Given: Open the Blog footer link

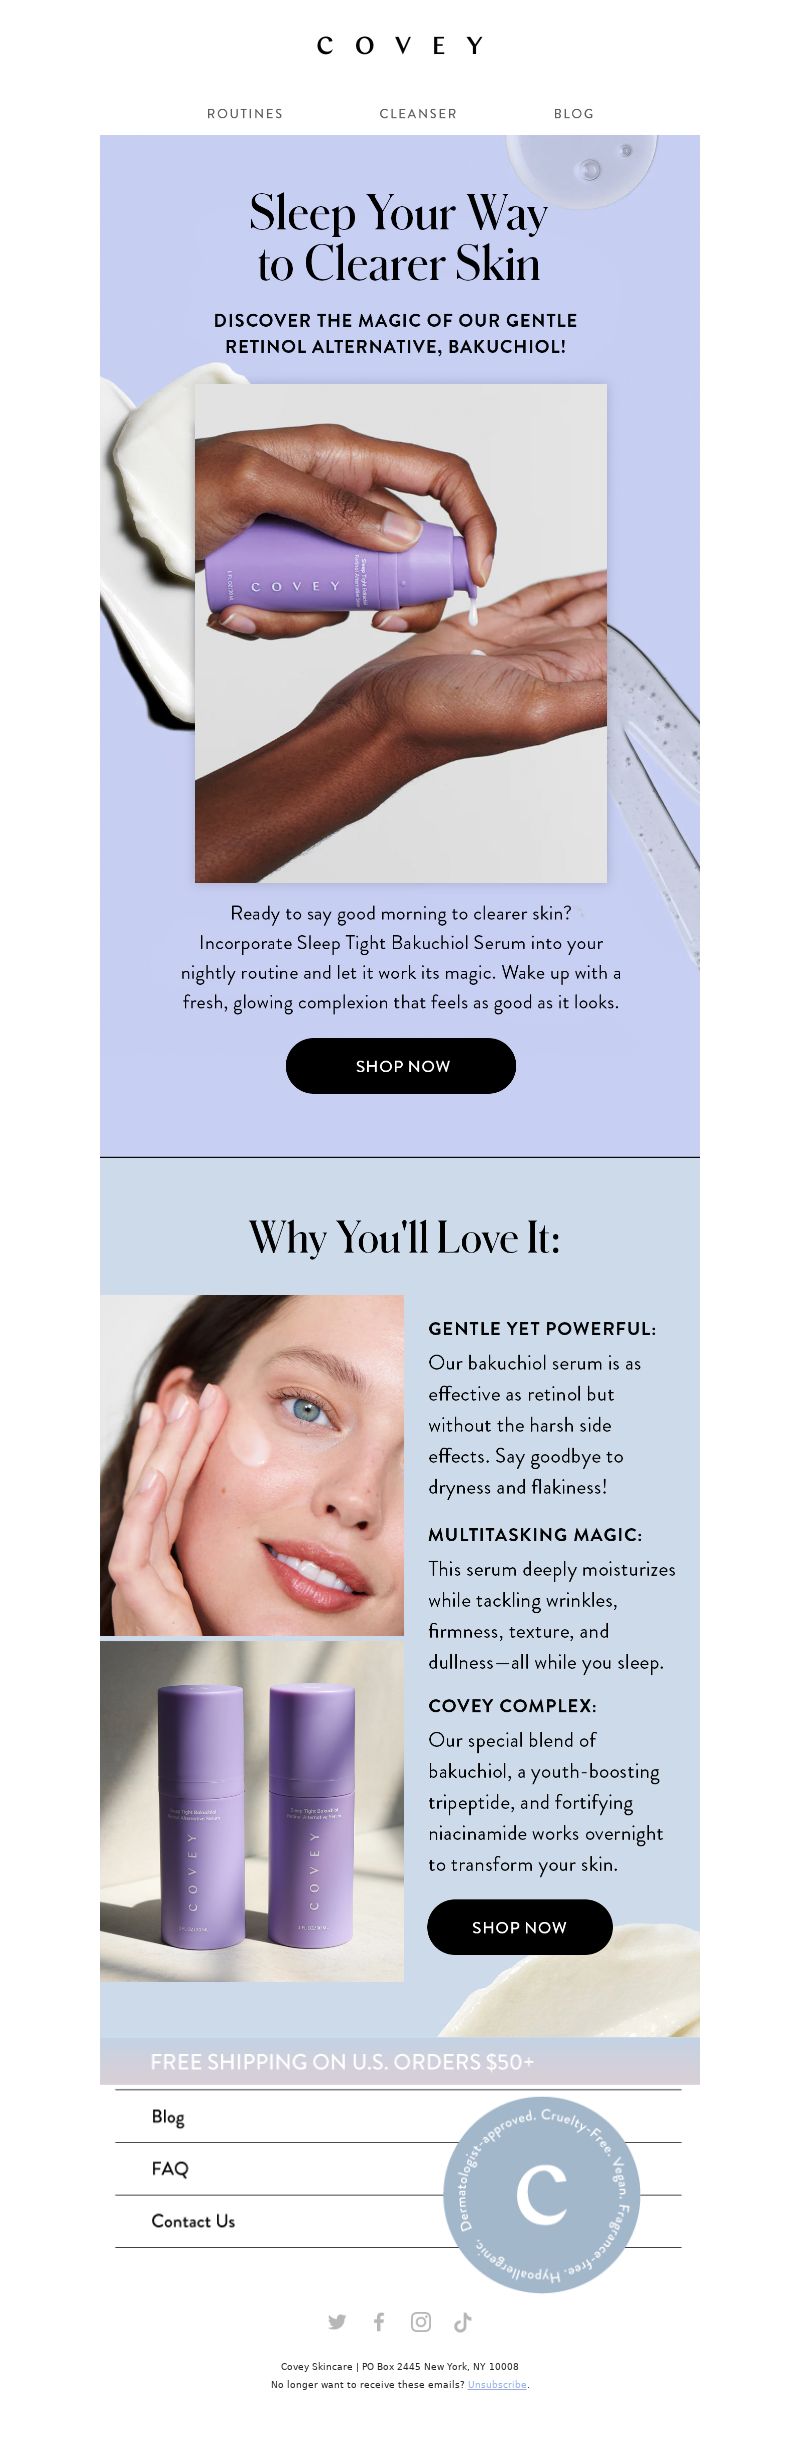Looking at the screenshot, I should coord(168,2117).
